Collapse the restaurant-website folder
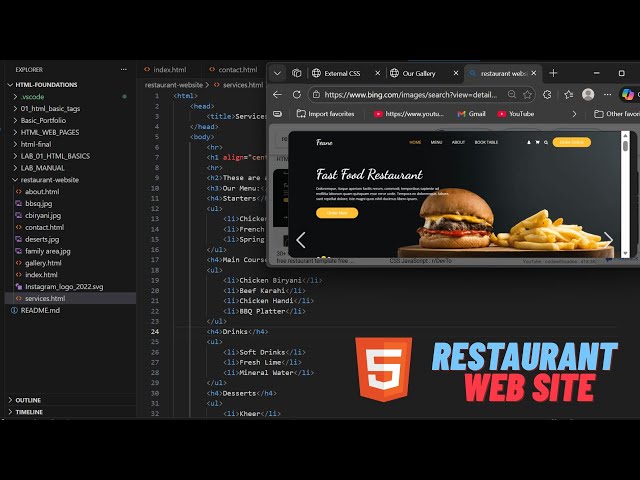Viewport: 640px width, 480px height. [49, 180]
